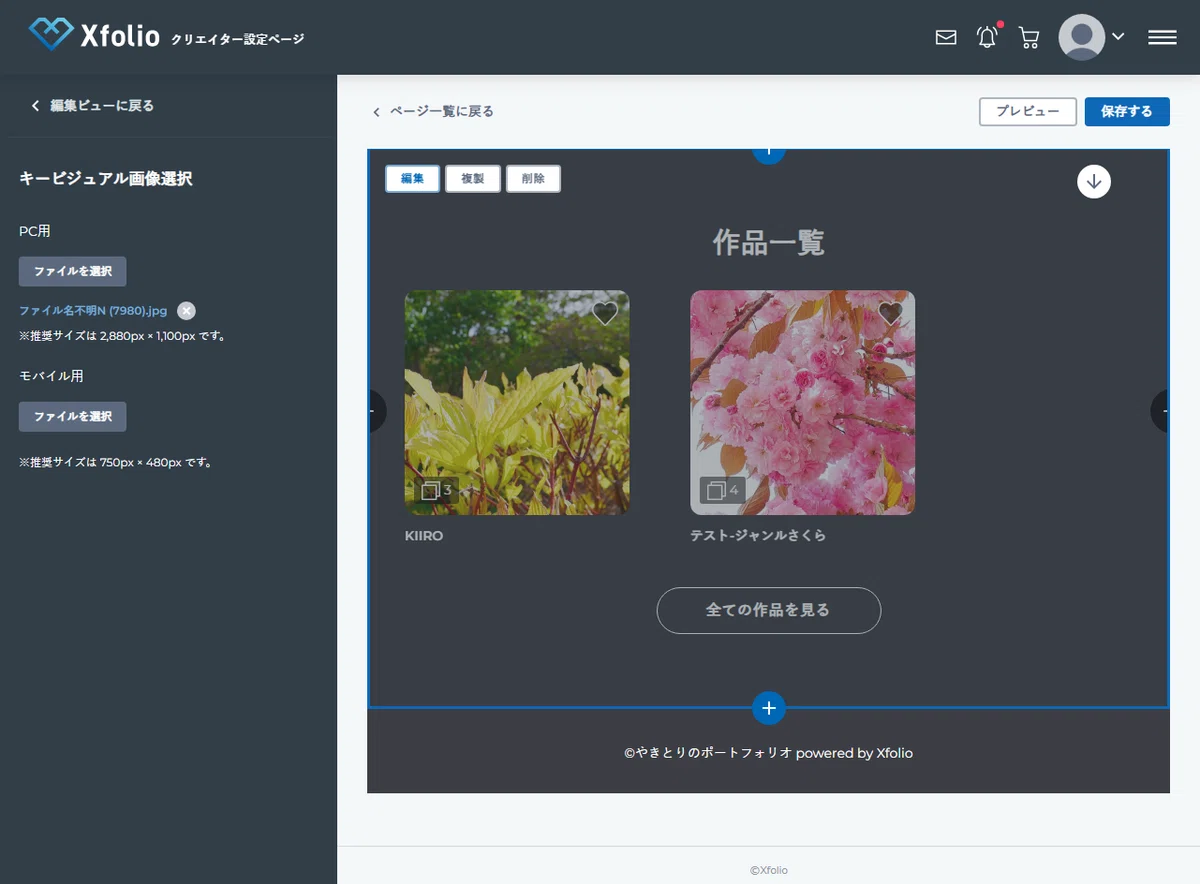
Task: Return to the edit view (編集ビューに戻る)
Action: point(92,105)
